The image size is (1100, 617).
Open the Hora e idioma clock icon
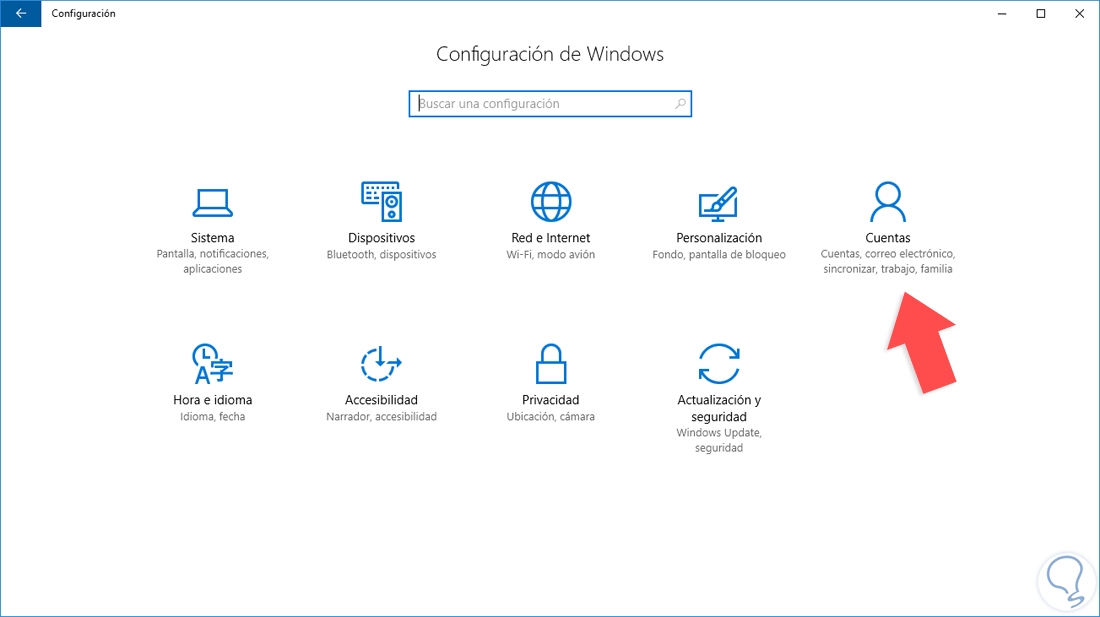pos(213,363)
